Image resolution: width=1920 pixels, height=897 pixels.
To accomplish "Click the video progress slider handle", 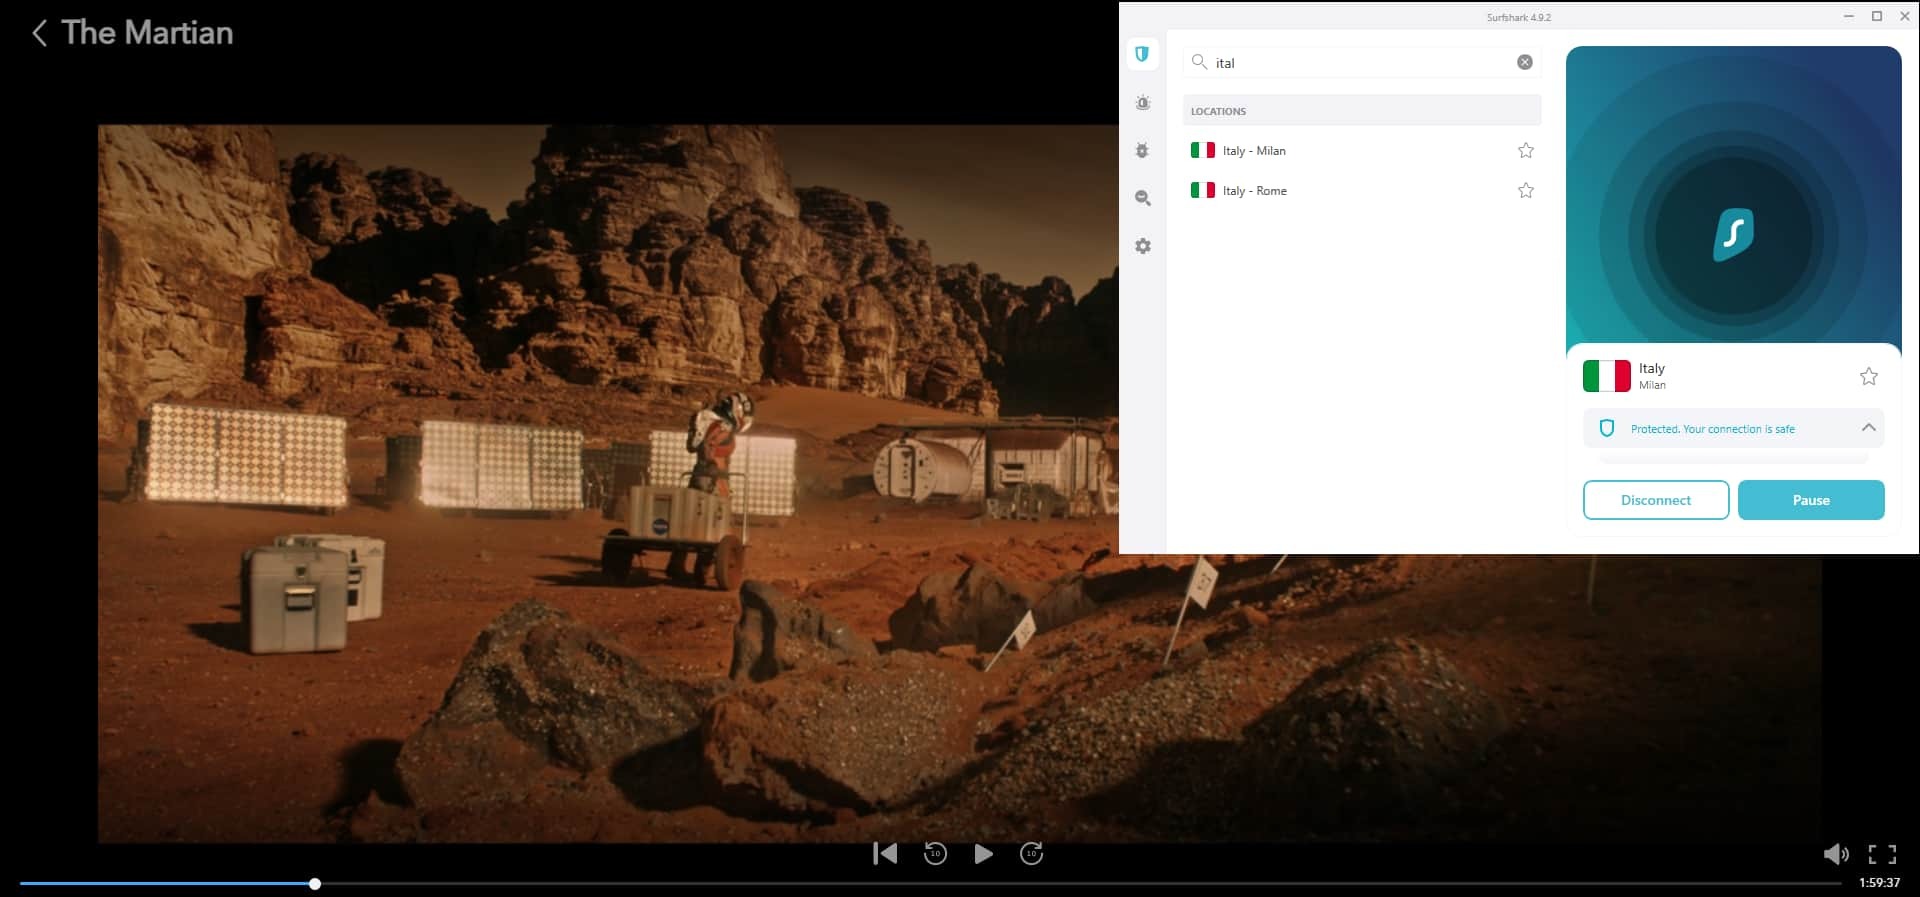I will click(x=315, y=884).
